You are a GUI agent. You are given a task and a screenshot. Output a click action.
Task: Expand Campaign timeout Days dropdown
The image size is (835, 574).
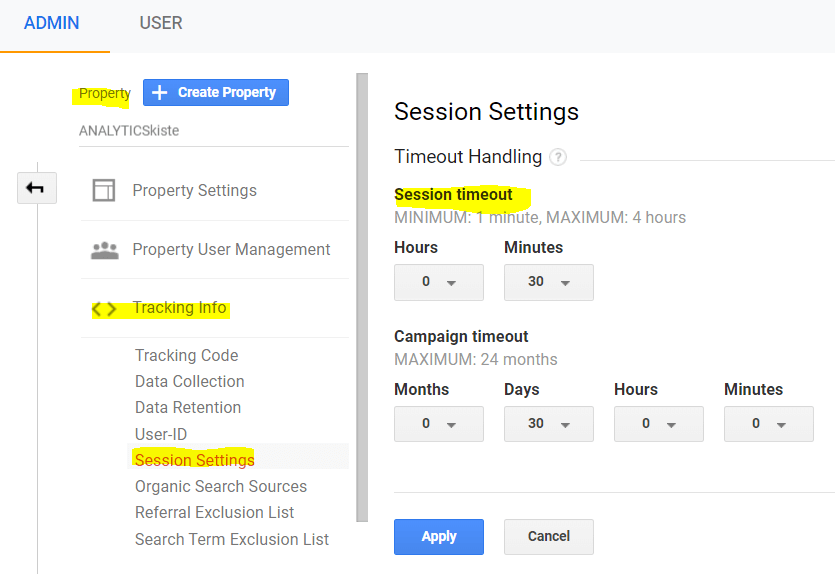click(548, 424)
